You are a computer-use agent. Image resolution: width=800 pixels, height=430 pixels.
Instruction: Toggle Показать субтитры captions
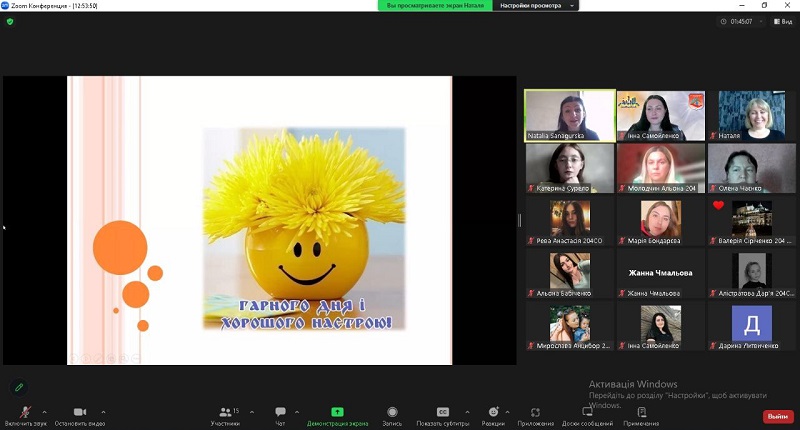[443, 413]
